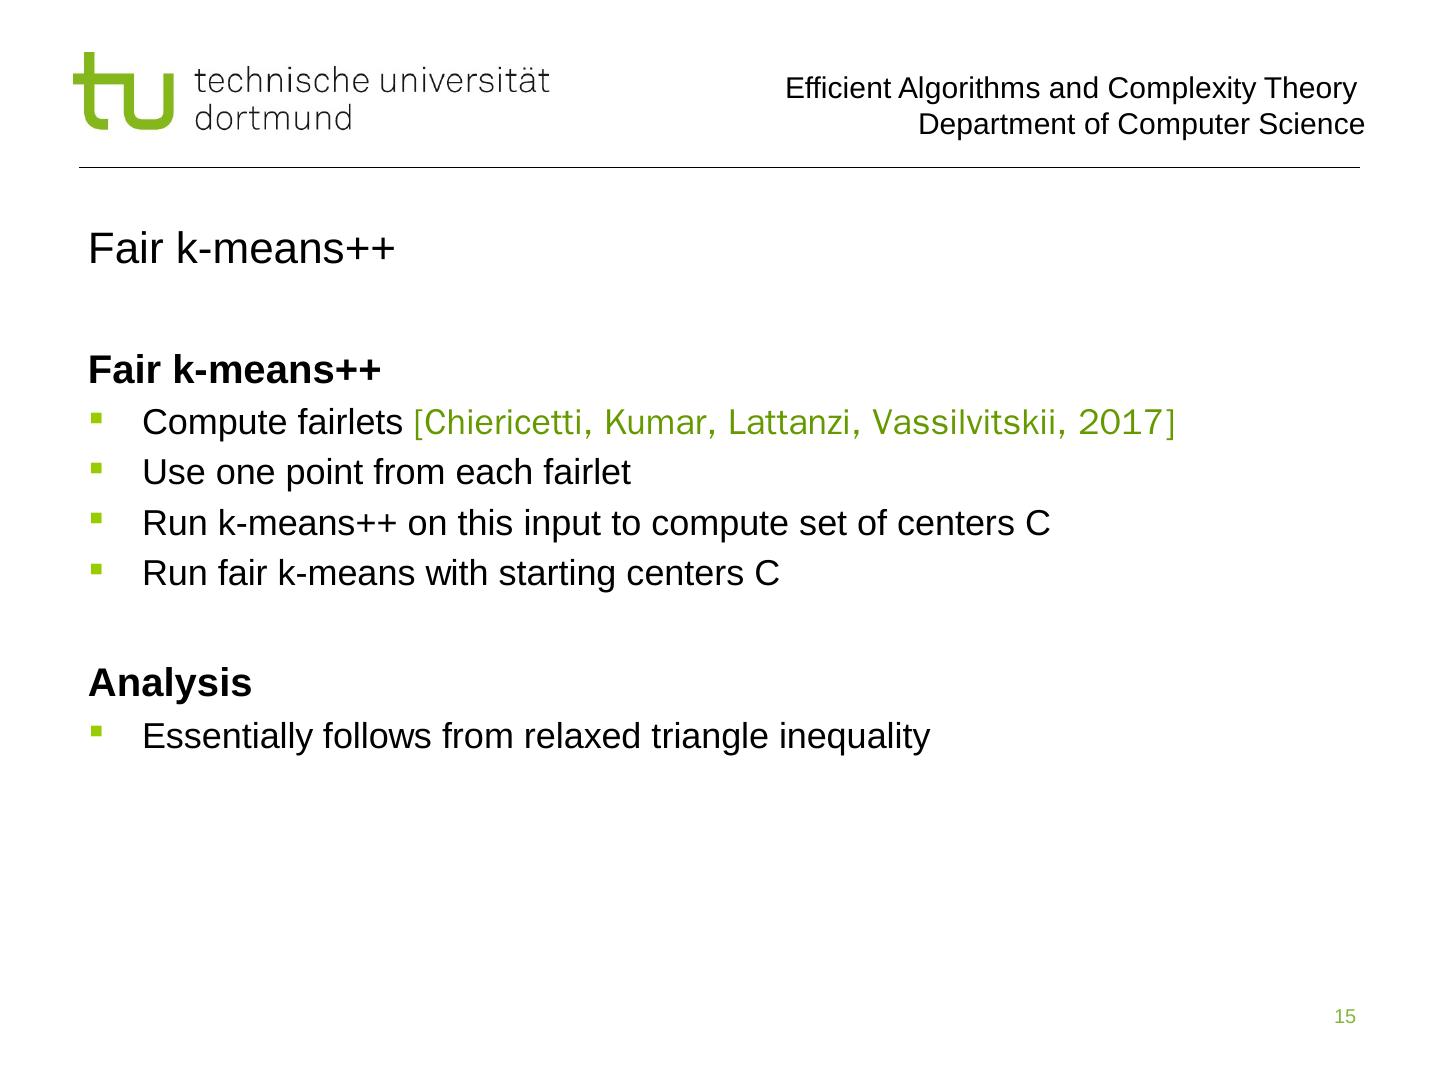Click the bullet before 'Use one point'
Viewport: 1440px width, 1080px height.
click(x=96, y=467)
